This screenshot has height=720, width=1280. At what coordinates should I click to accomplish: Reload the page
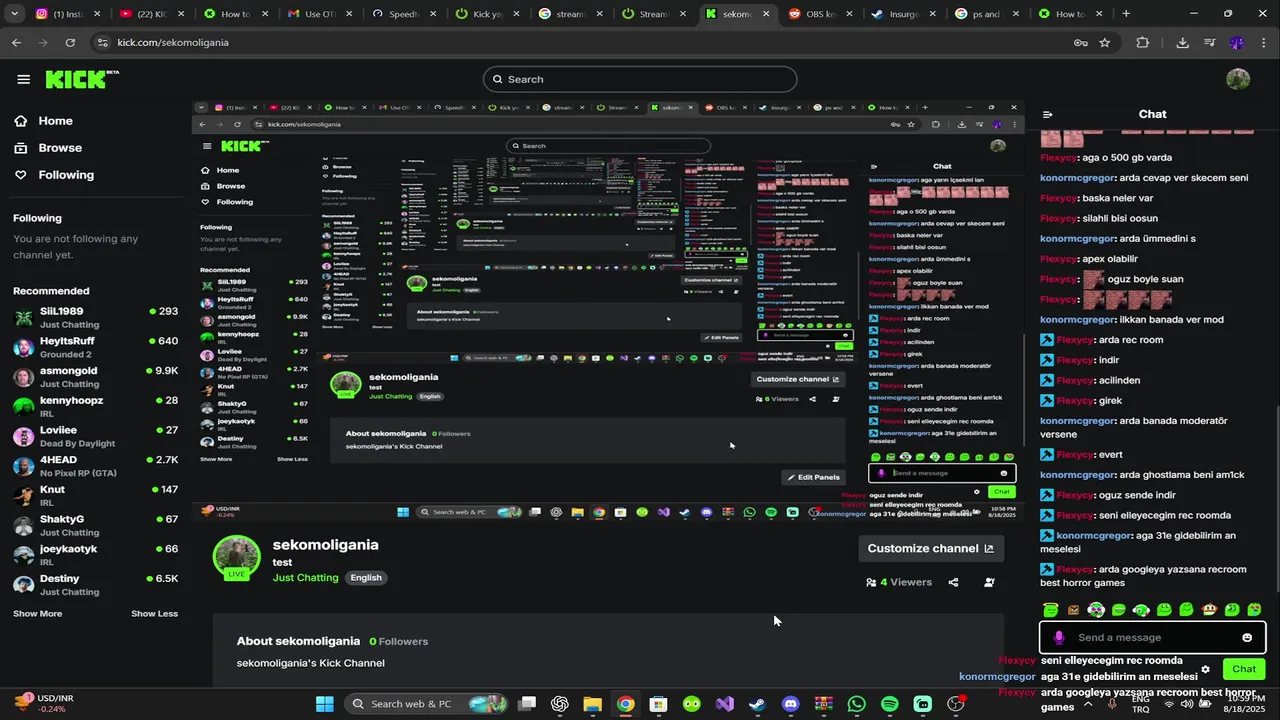pyautogui.click(x=70, y=43)
